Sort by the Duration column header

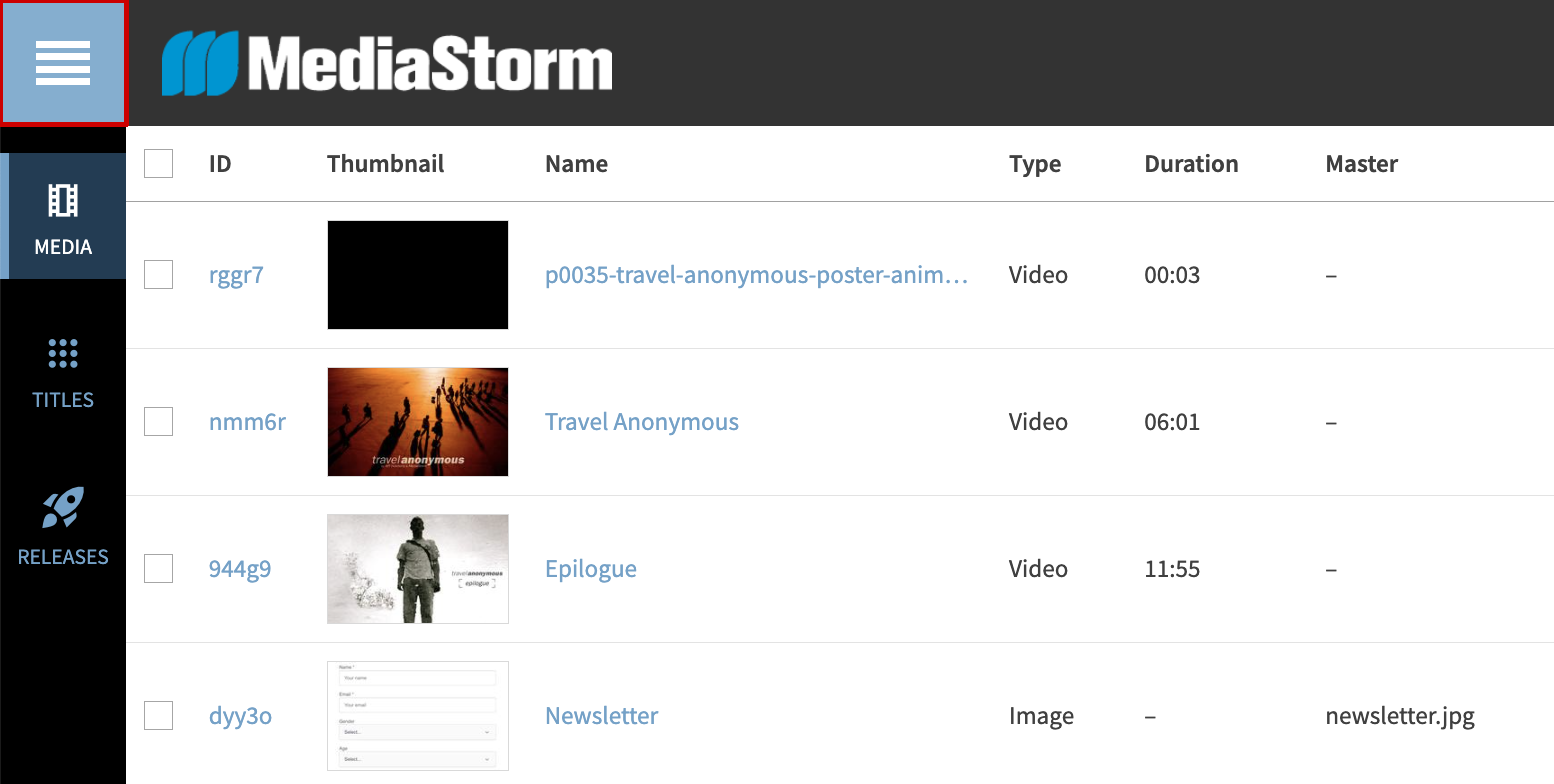[1191, 164]
